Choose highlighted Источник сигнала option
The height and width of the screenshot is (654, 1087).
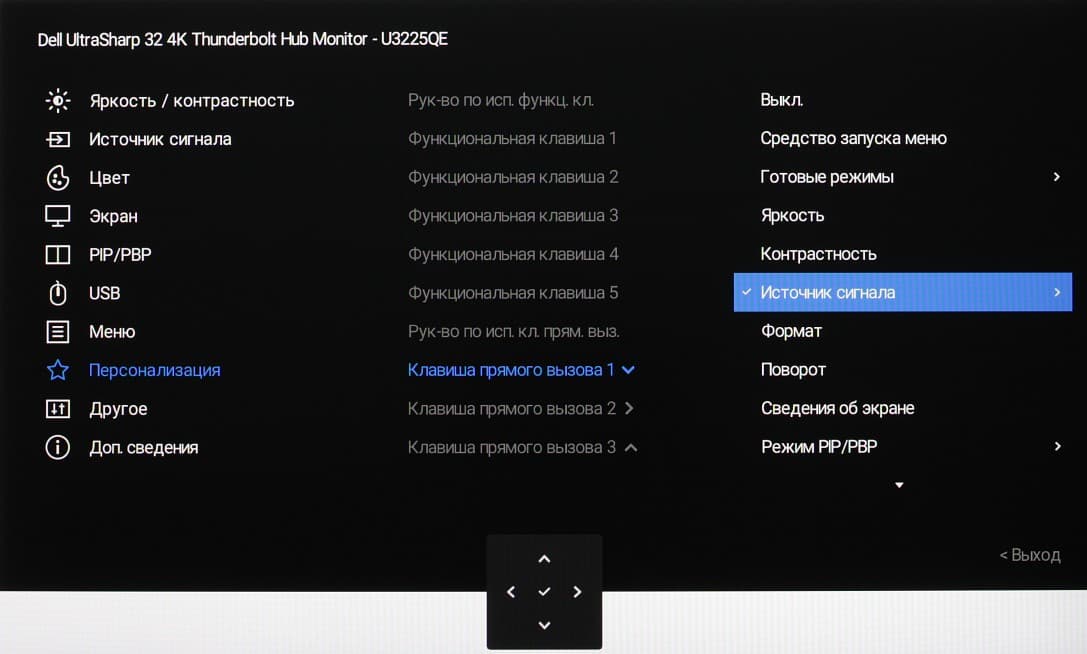click(x=903, y=292)
